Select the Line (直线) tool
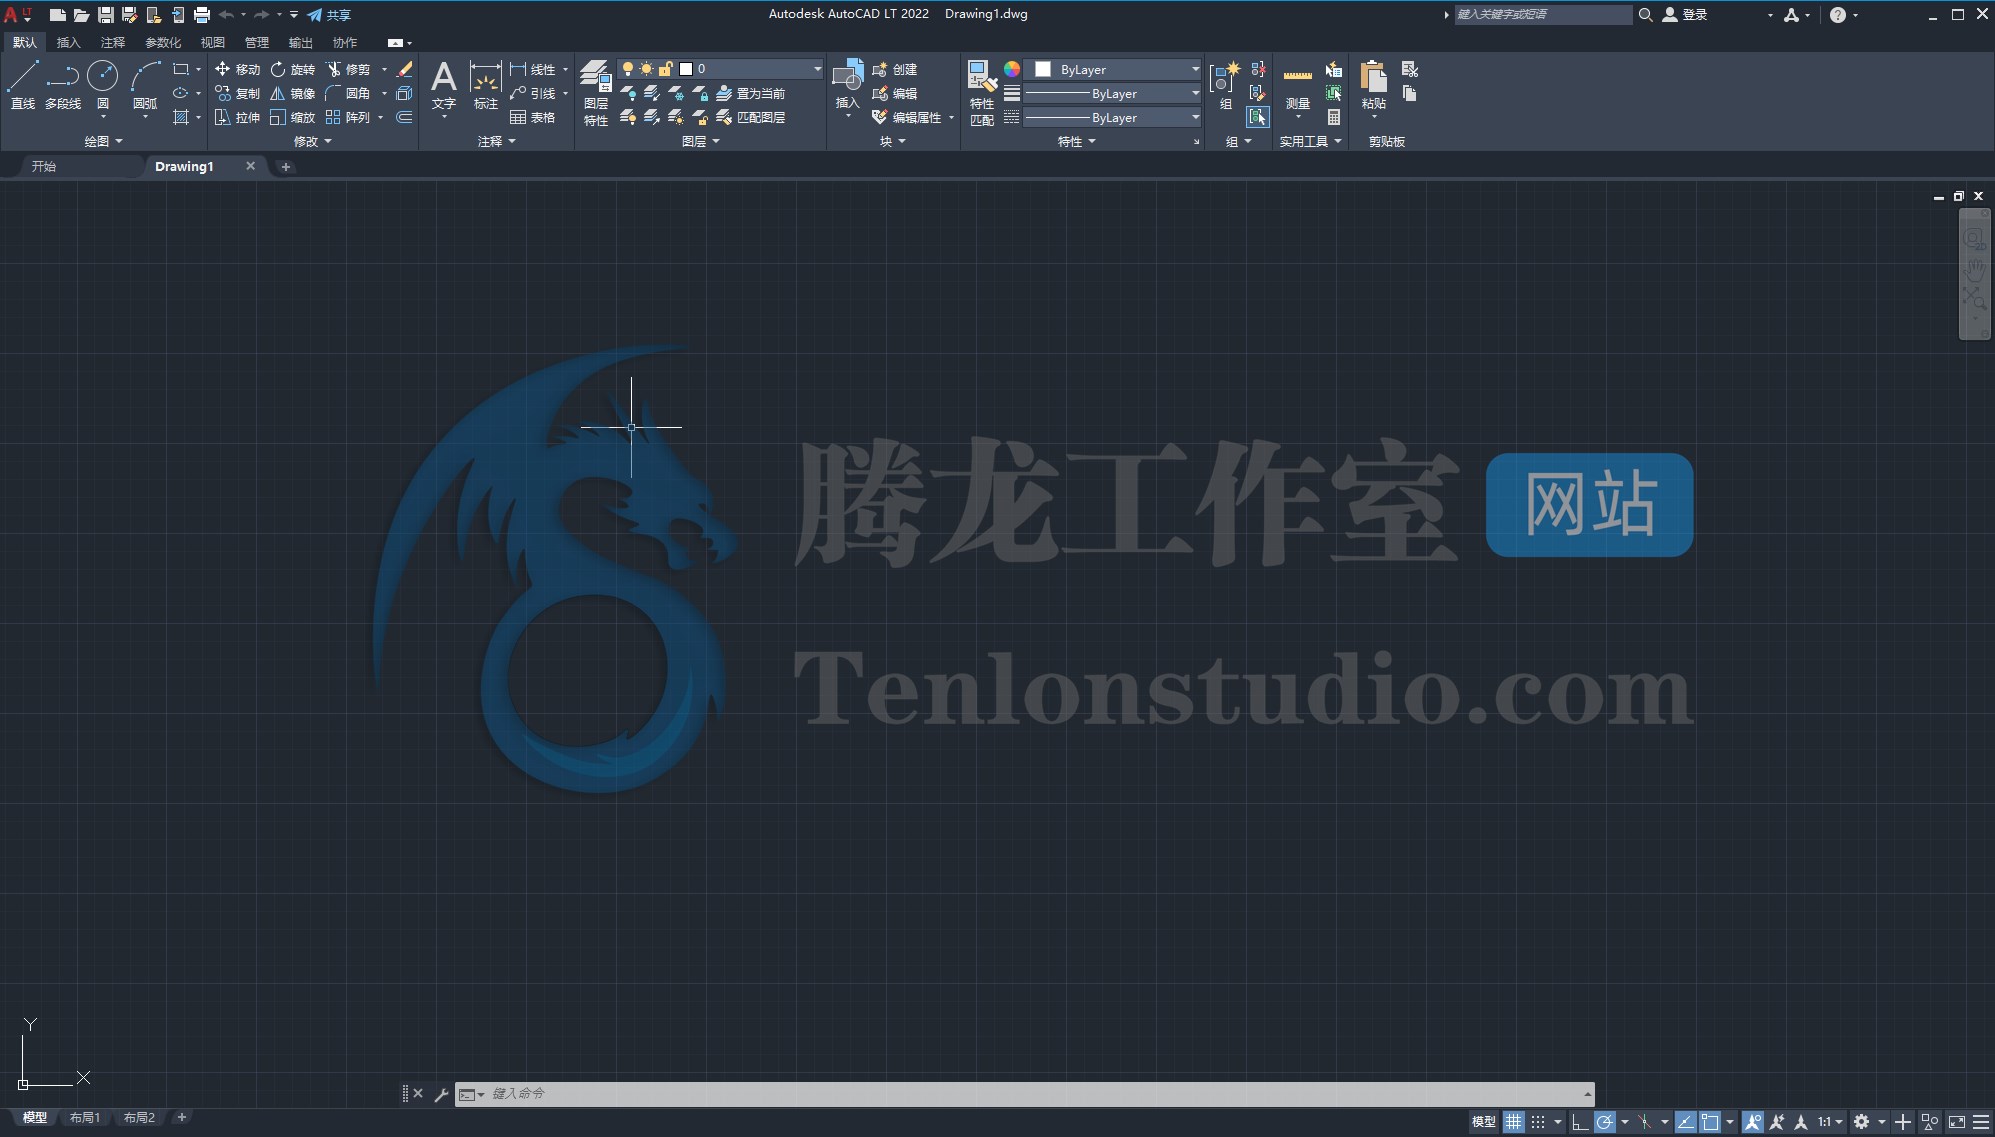 click(23, 84)
